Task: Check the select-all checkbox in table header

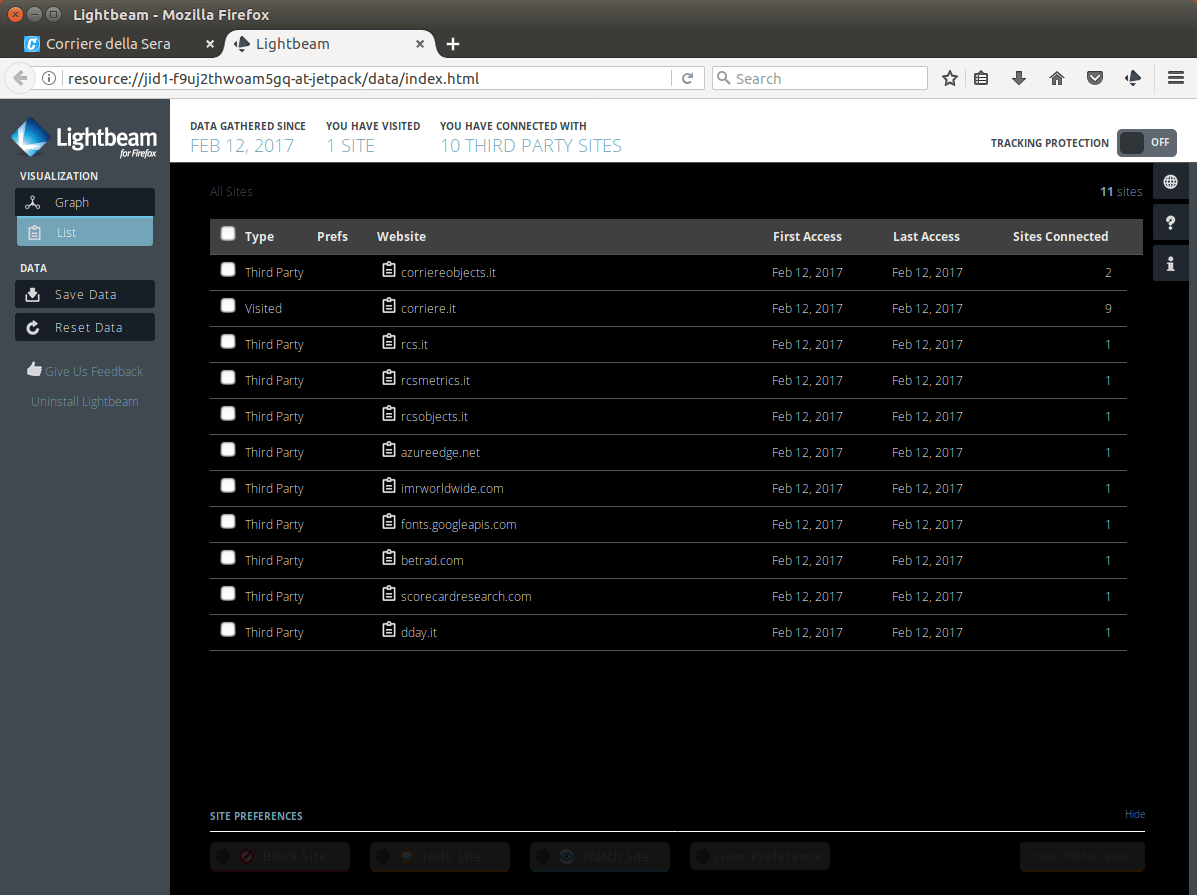Action: (x=227, y=234)
